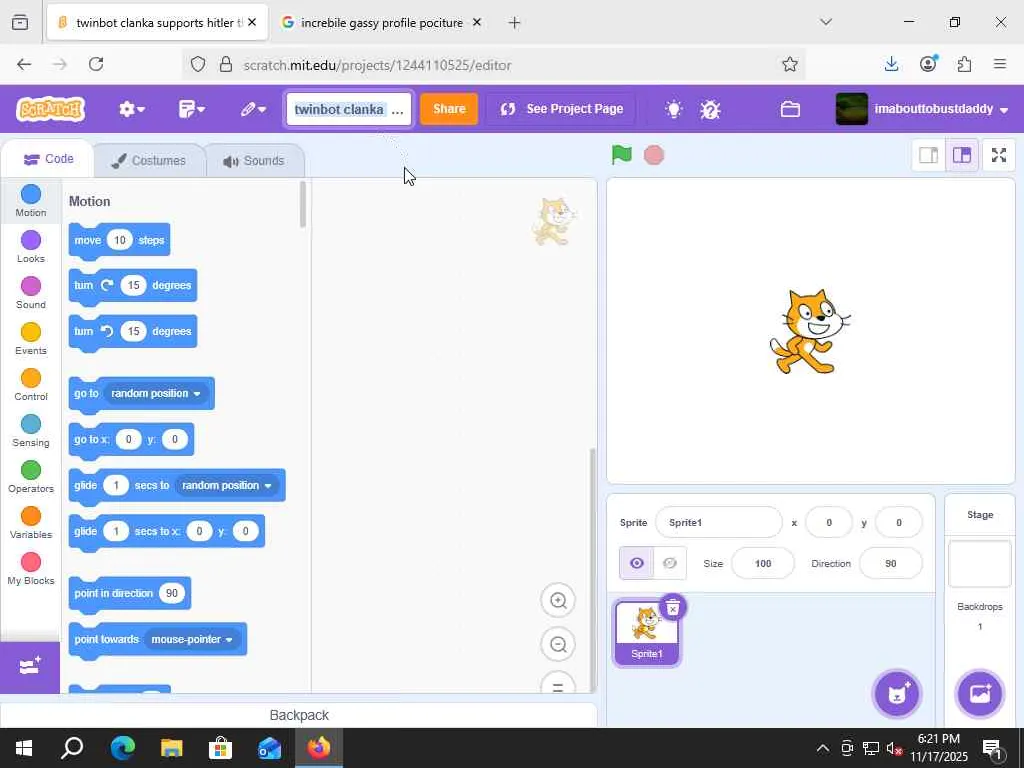Screen dimensions: 1024x768
Task: Open Microsoft Edge from taskbar
Action: 122,748
